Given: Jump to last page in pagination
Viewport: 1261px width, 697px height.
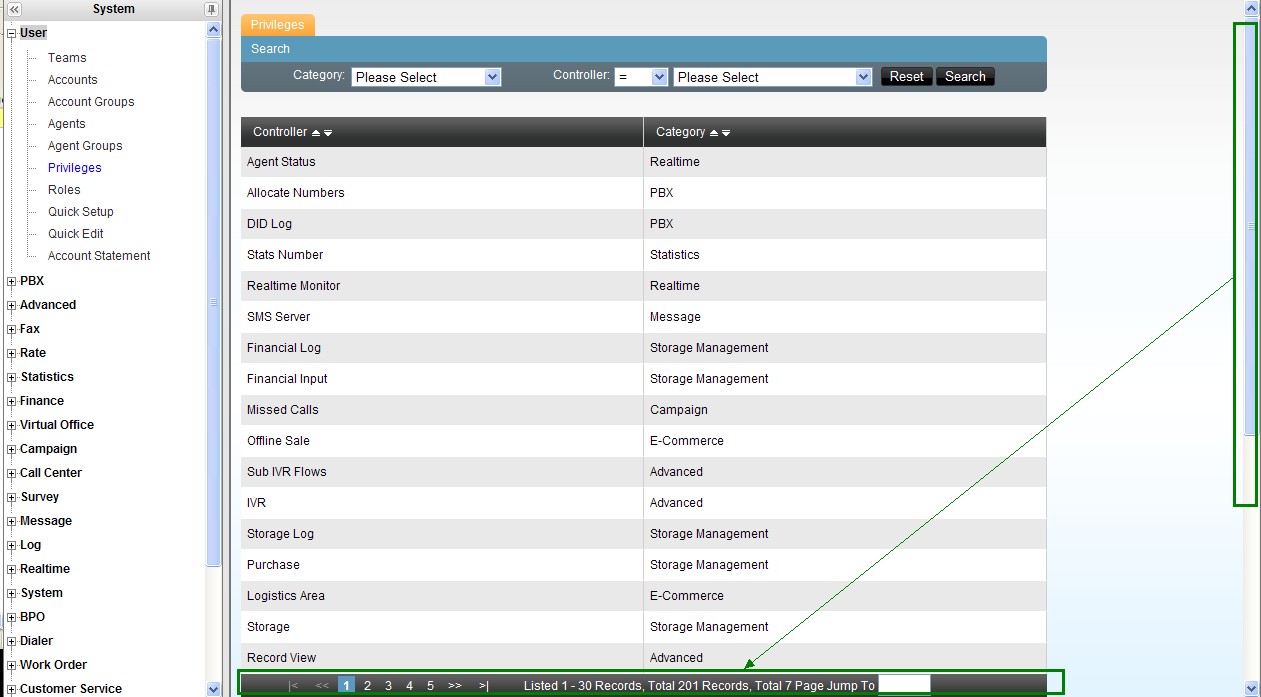Looking at the screenshot, I should pos(484,685).
